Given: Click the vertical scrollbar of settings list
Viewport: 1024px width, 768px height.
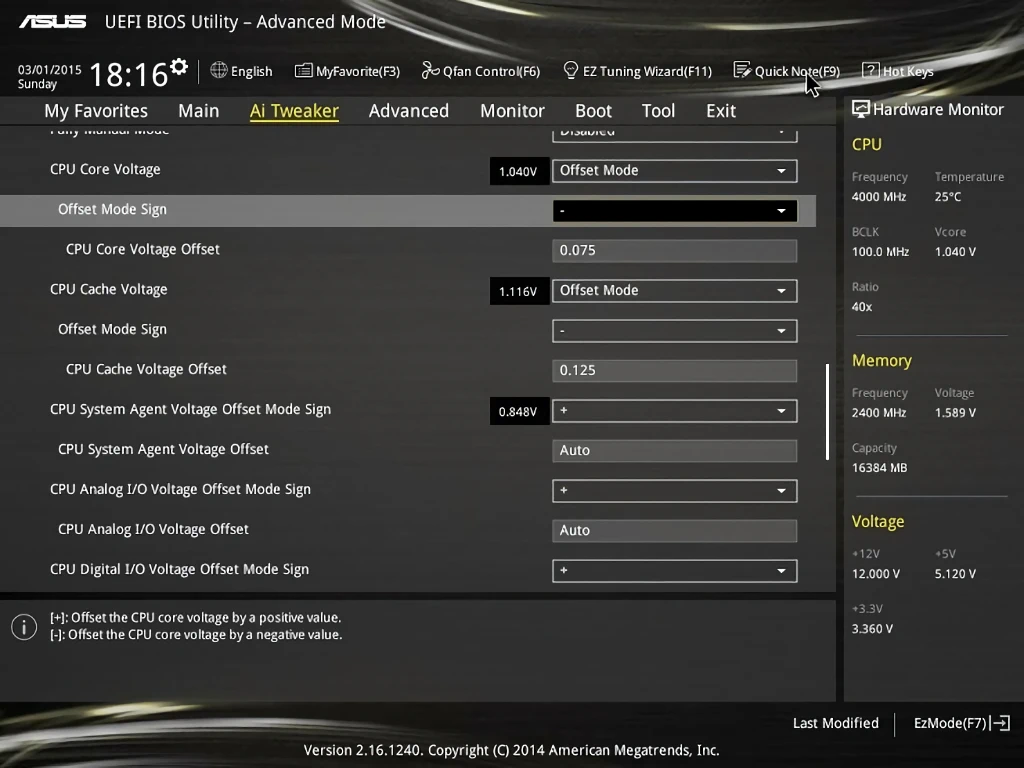Looking at the screenshot, I should [827, 412].
